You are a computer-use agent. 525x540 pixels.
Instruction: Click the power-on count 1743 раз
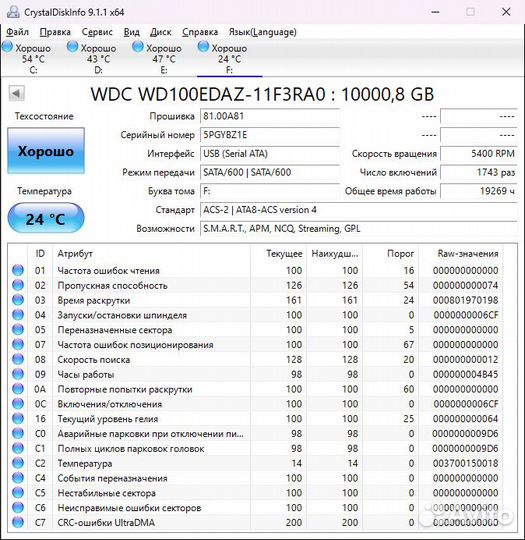point(478,172)
